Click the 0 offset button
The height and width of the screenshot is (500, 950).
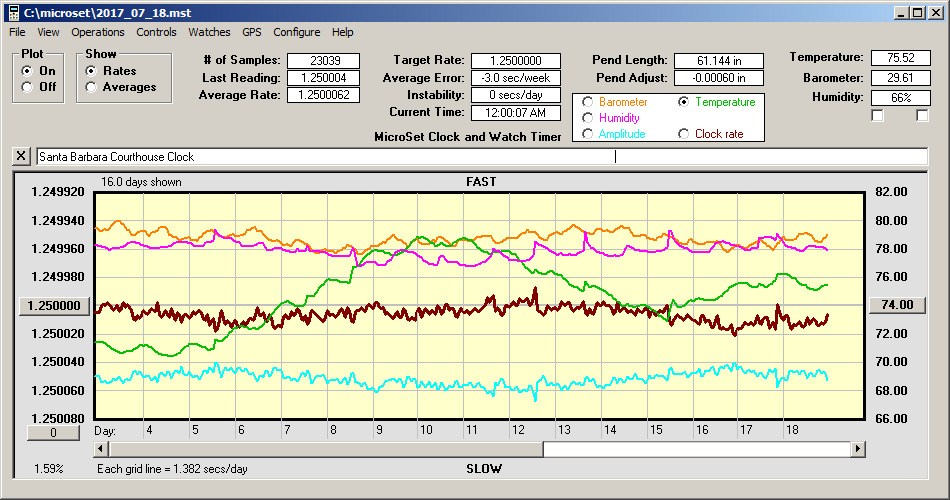point(53,433)
